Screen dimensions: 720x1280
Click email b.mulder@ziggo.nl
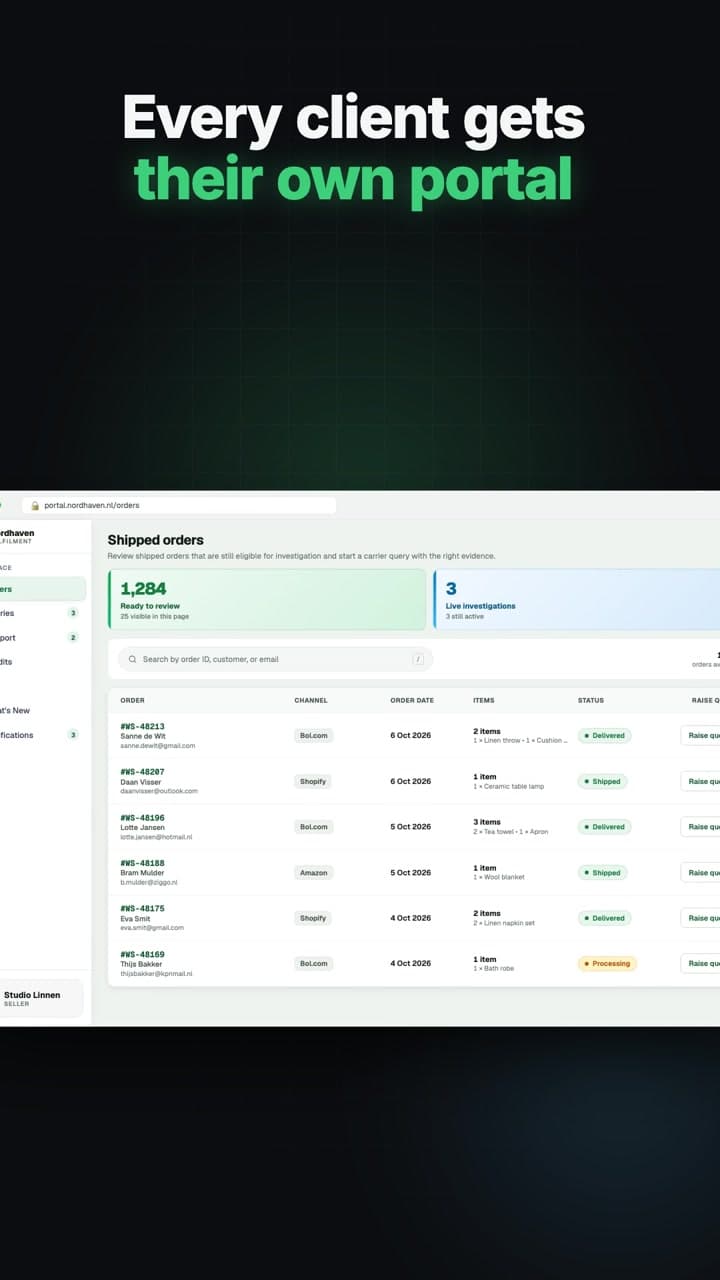pyautogui.click(x=147, y=882)
